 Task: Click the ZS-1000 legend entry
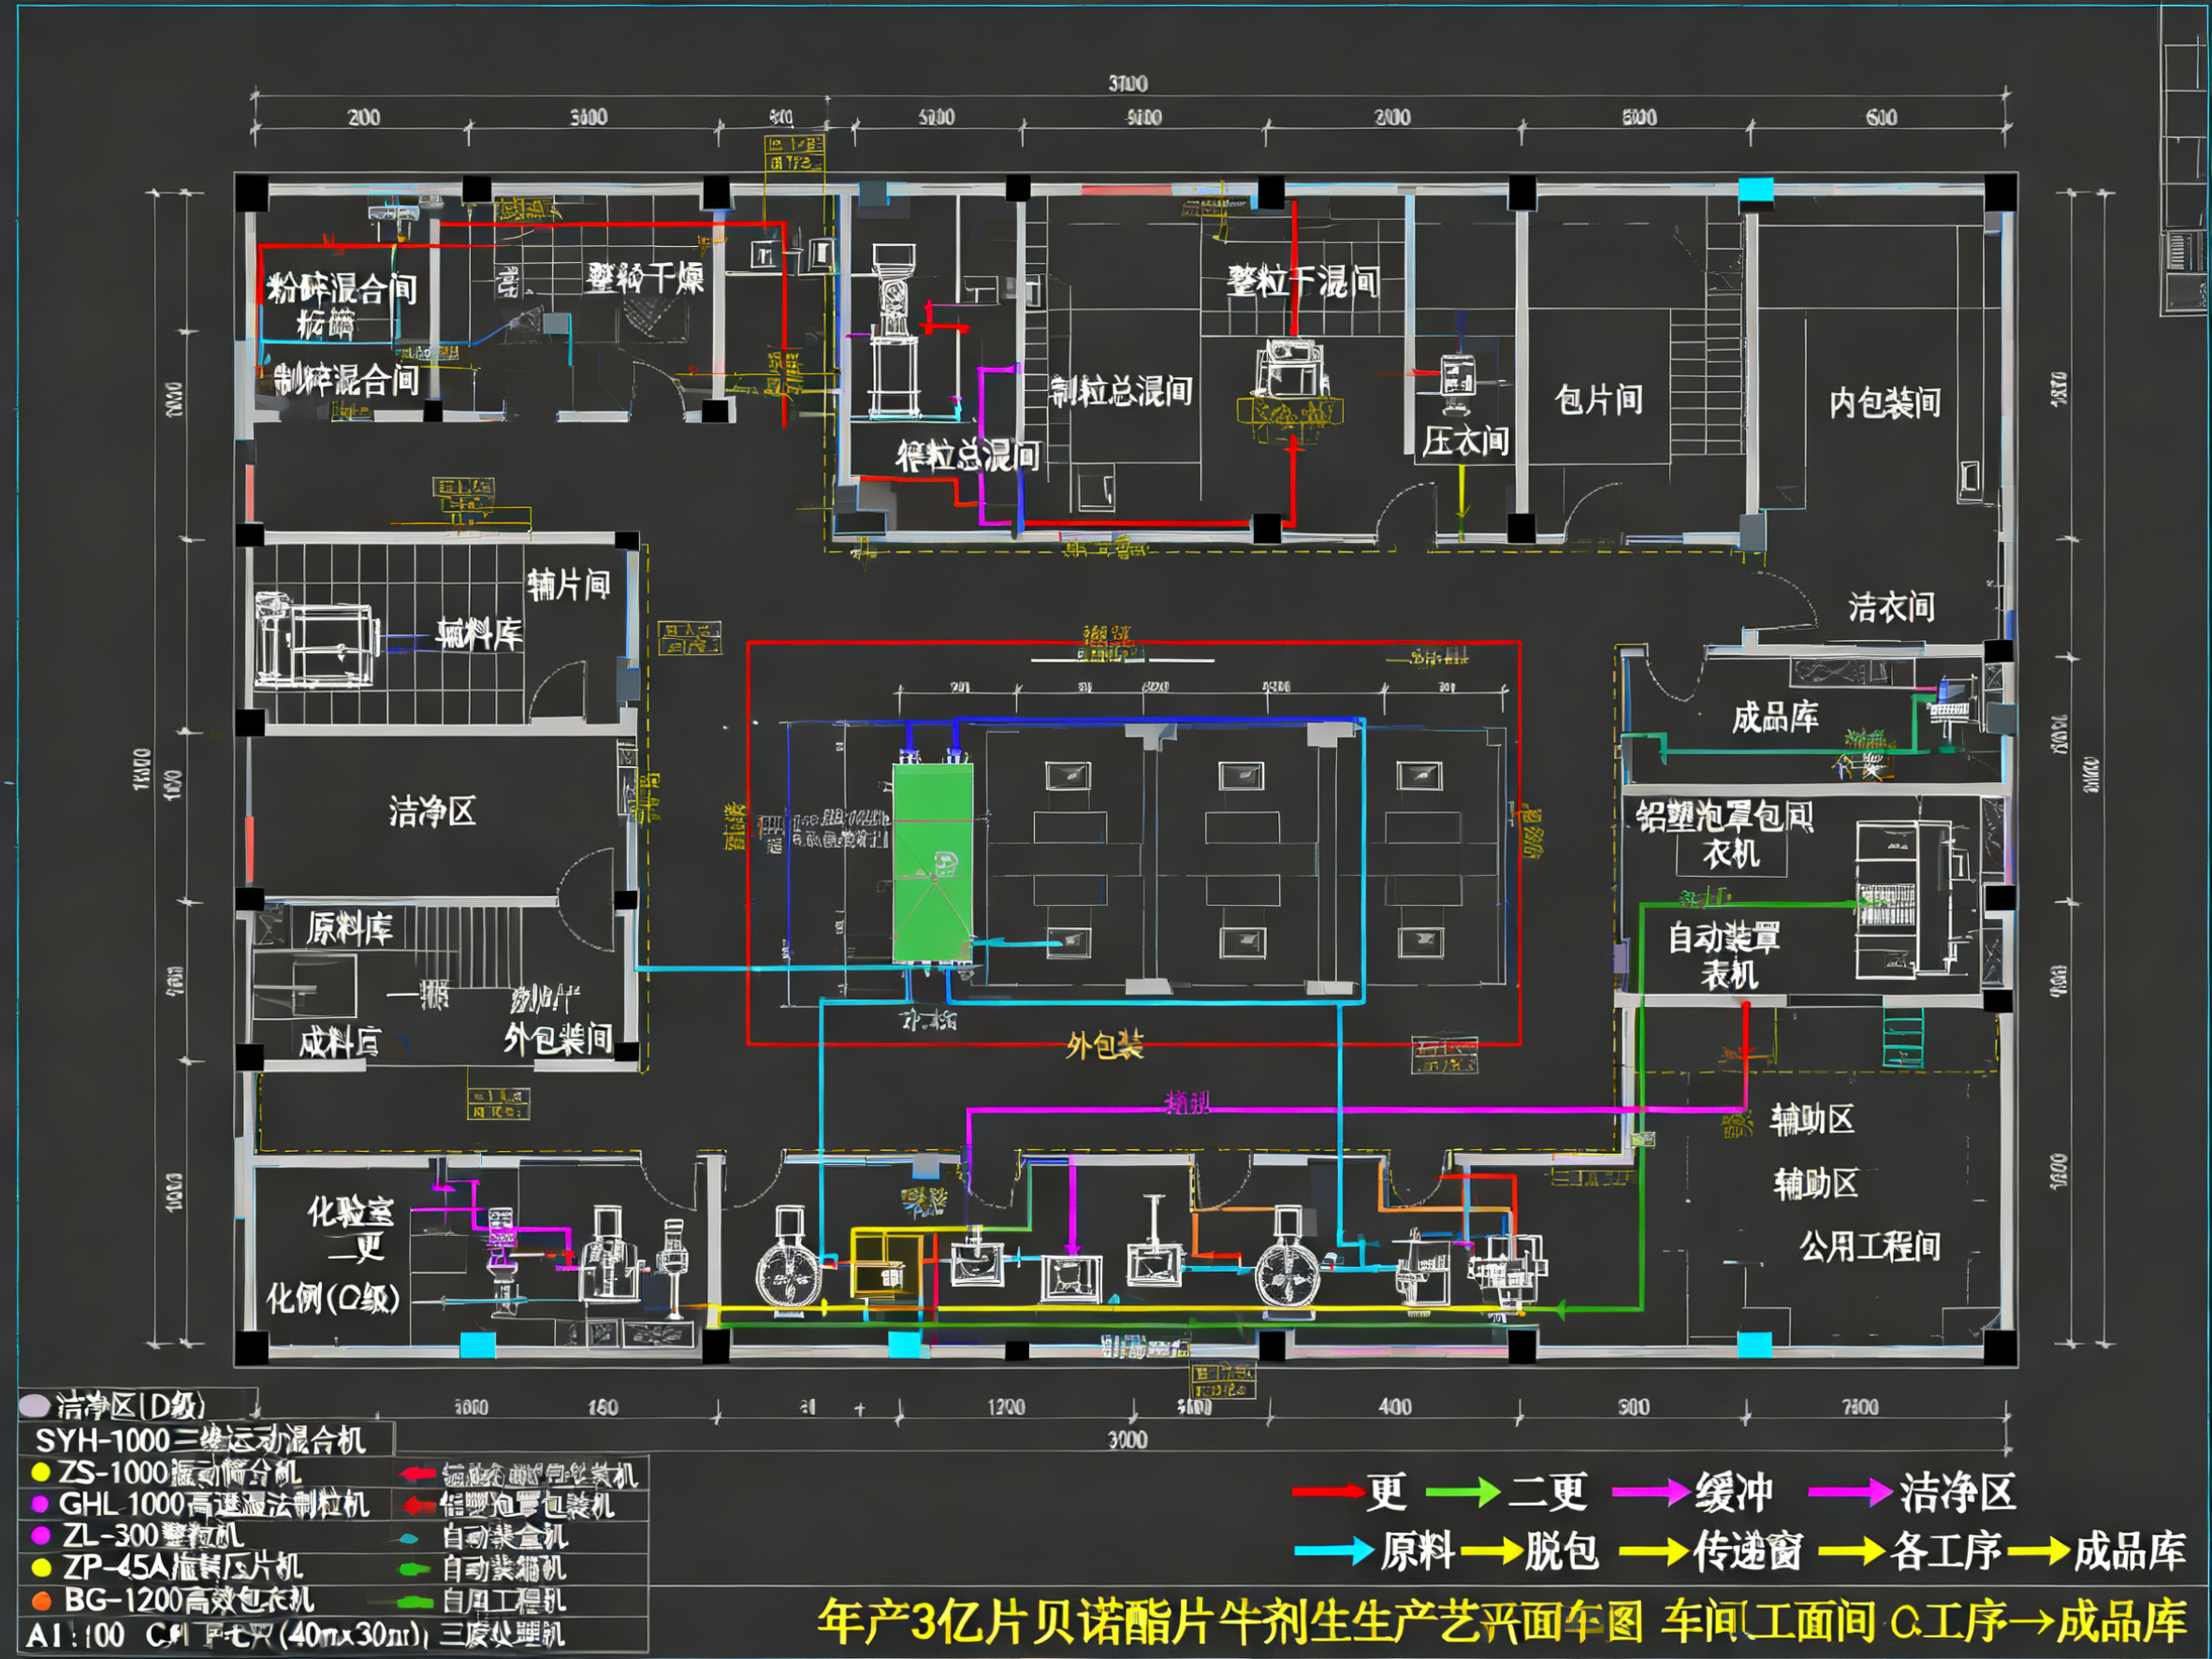click(180, 1472)
